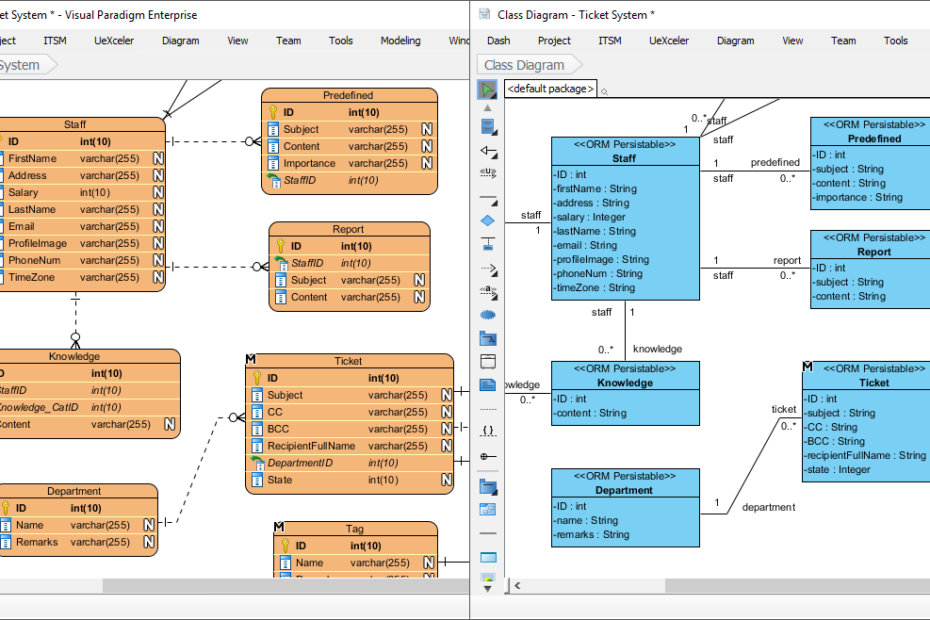The image size is (930, 620).
Task: Open the Modeling menu
Action: [400, 41]
